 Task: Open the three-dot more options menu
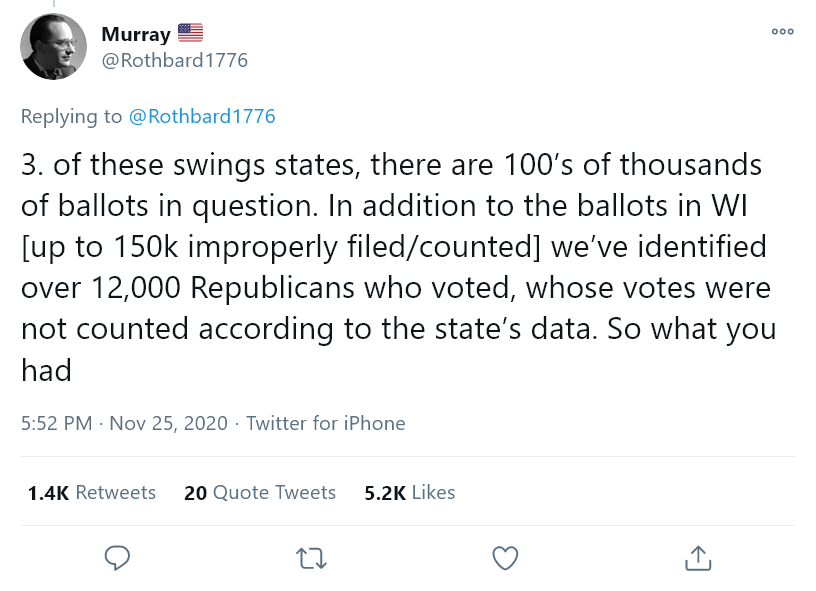tap(782, 32)
